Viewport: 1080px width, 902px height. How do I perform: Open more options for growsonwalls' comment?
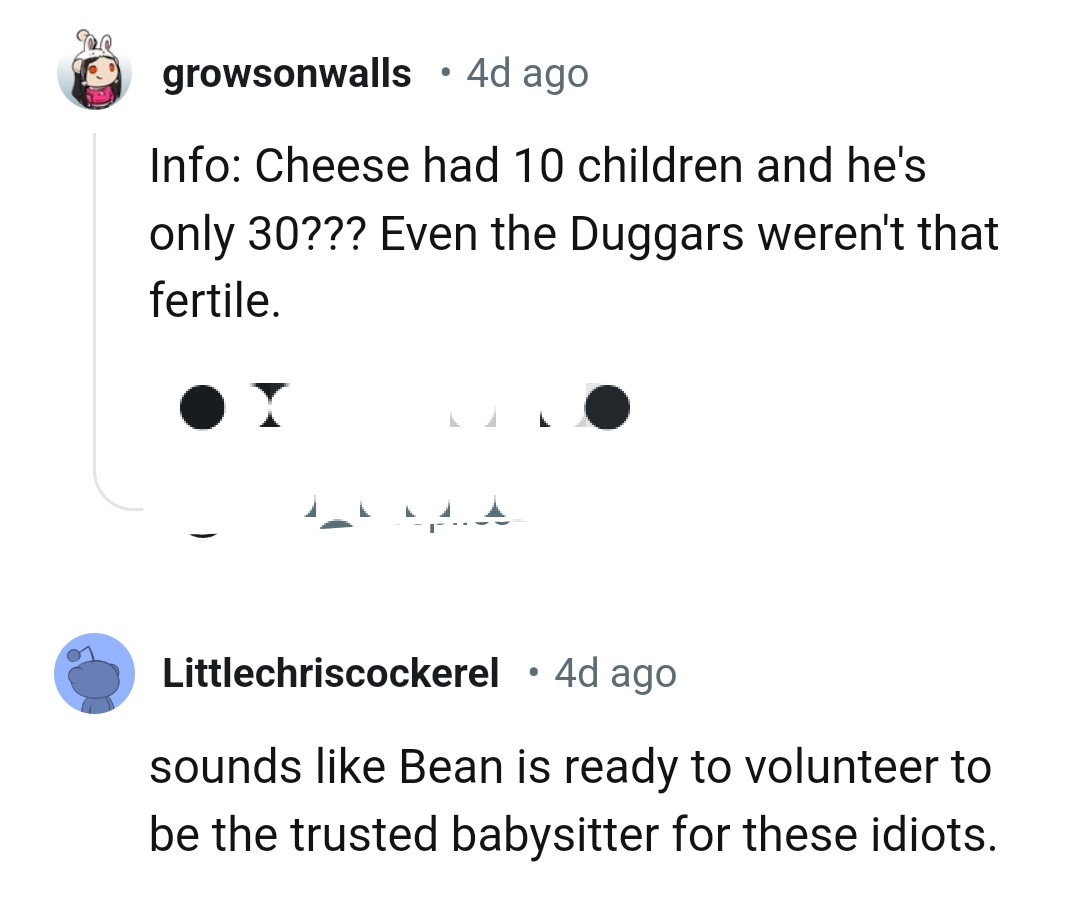(608, 406)
